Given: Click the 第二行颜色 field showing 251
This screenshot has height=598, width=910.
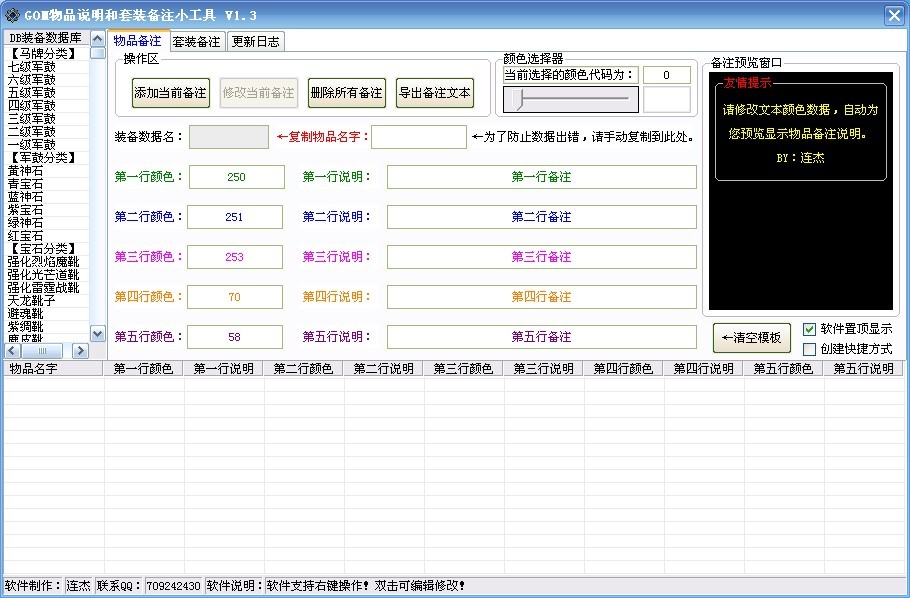Looking at the screenshot, I should (235, 217).
